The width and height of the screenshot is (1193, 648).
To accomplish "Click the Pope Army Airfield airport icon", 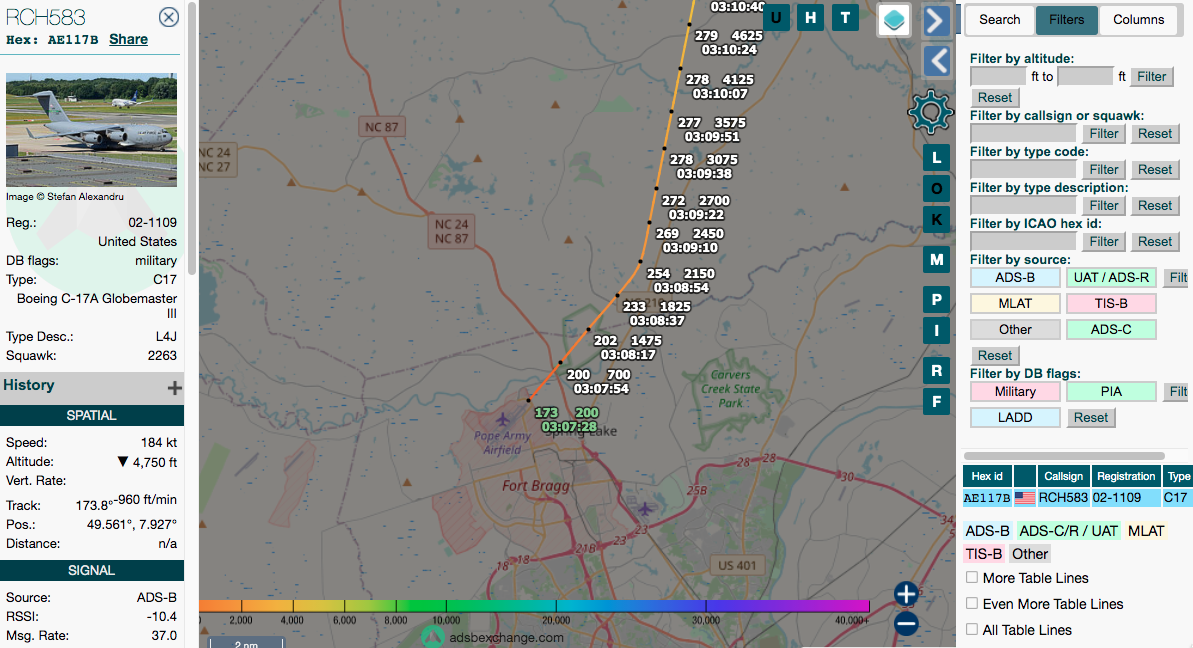I will pyautogui.click(x=503, y=419).
